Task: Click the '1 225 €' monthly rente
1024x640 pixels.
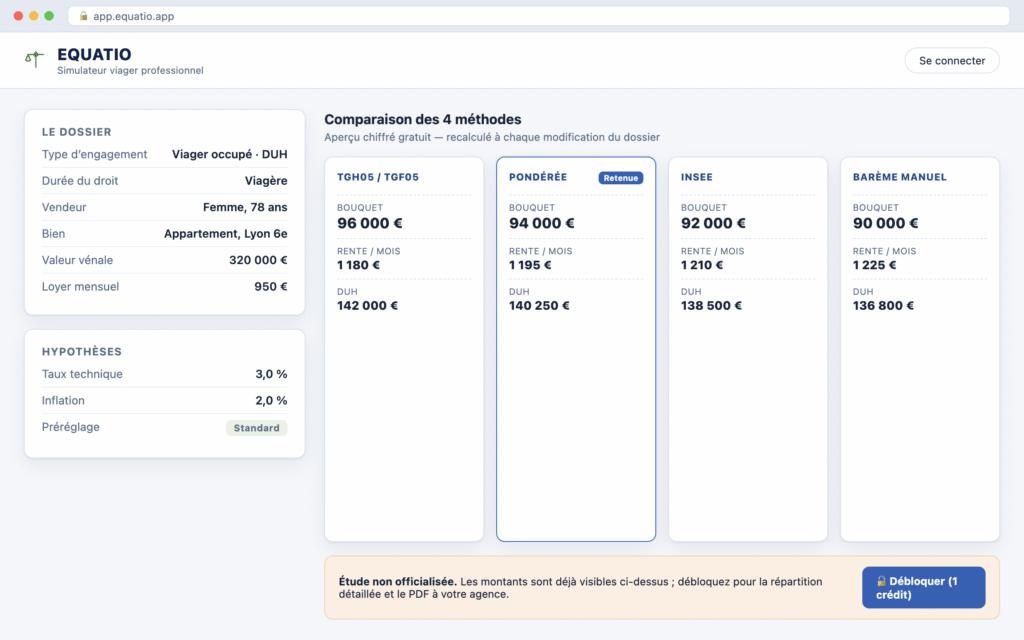Action: (x=874, y=265)
